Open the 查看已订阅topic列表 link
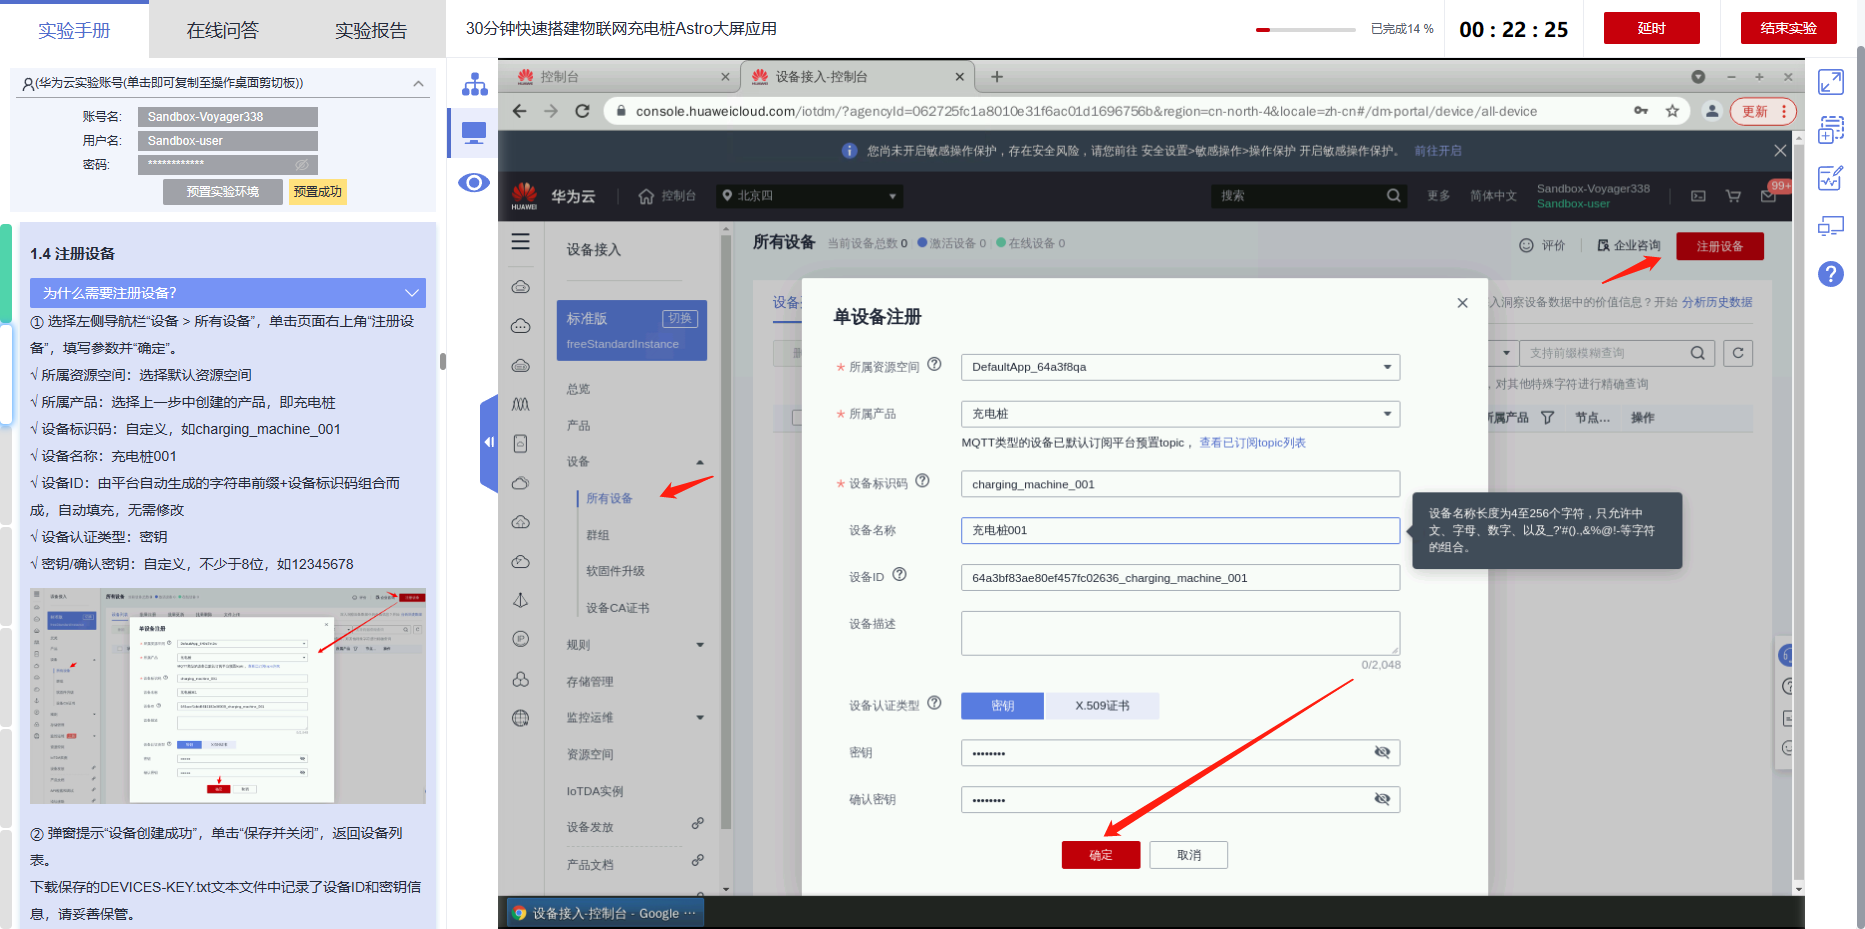Image resolution: width=1865 pixels, height=929 pixels. tap(1252, 443)
